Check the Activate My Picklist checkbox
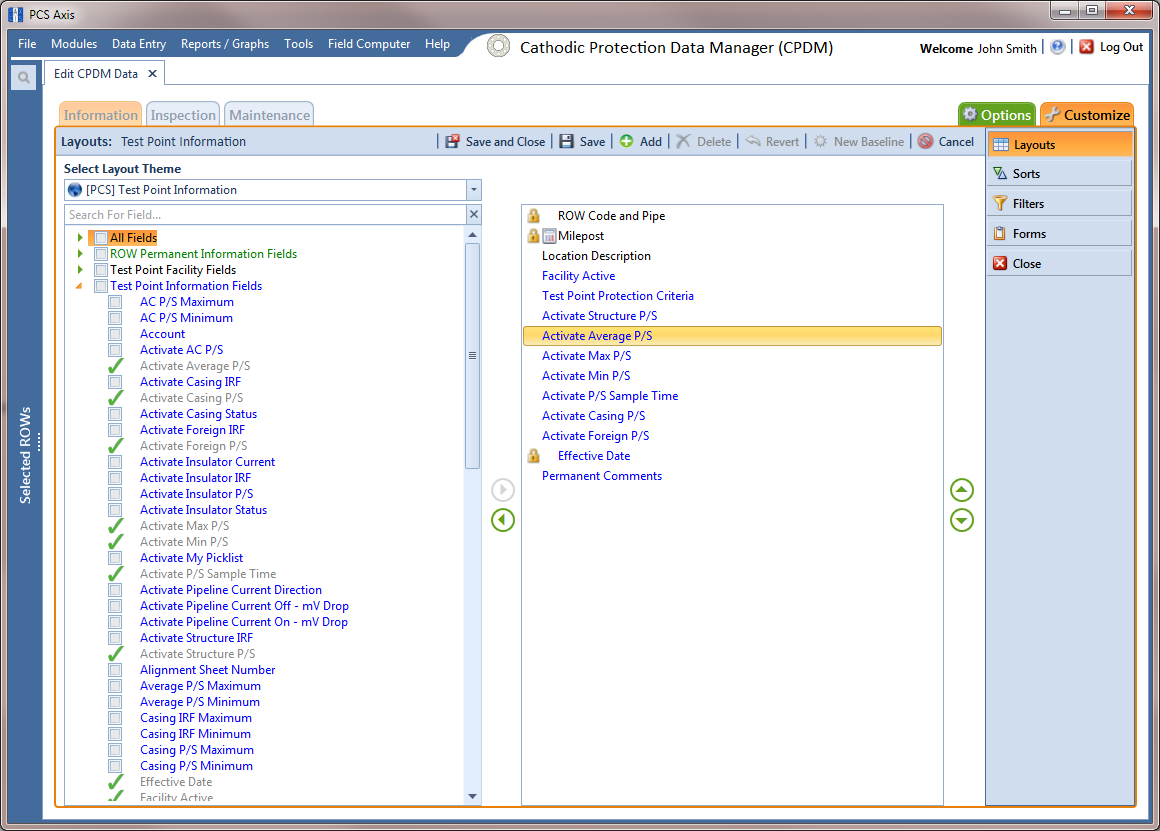 115,558
